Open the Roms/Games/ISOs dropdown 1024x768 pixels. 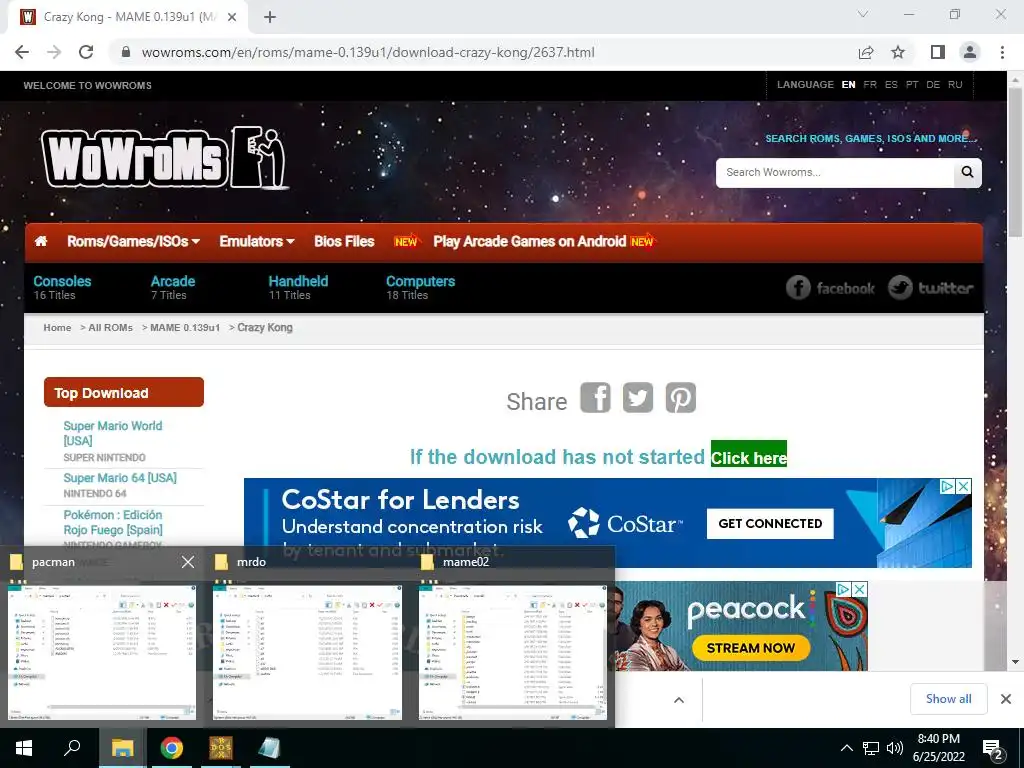click(133, 242)
